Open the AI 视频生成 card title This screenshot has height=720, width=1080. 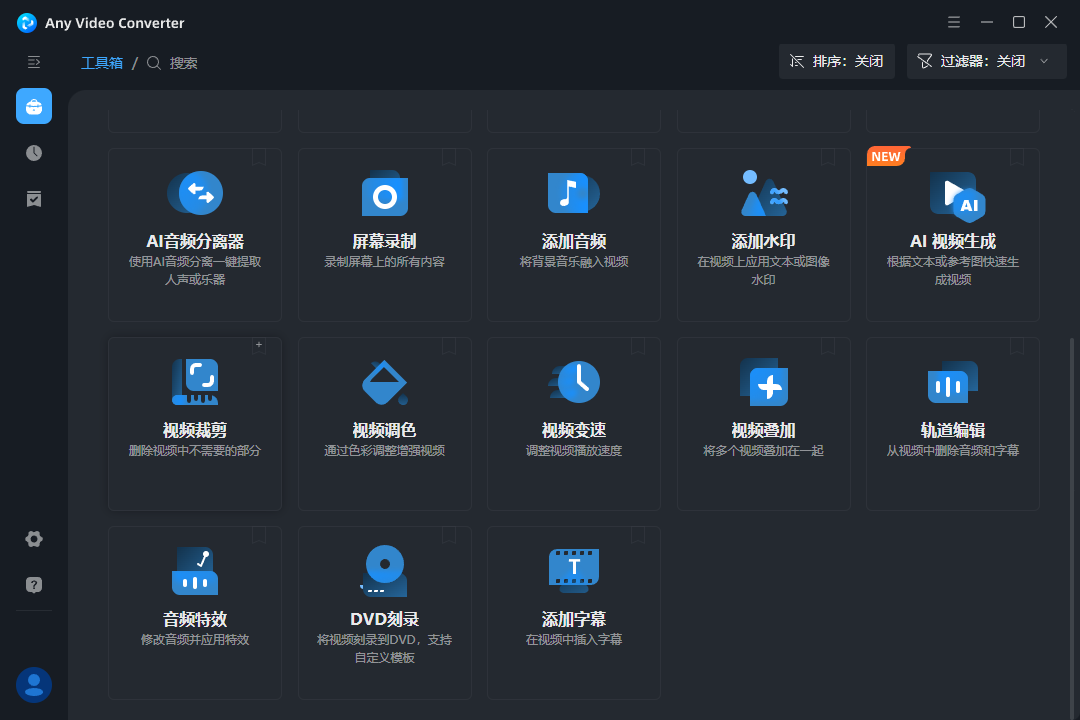[x=952, y=241]
